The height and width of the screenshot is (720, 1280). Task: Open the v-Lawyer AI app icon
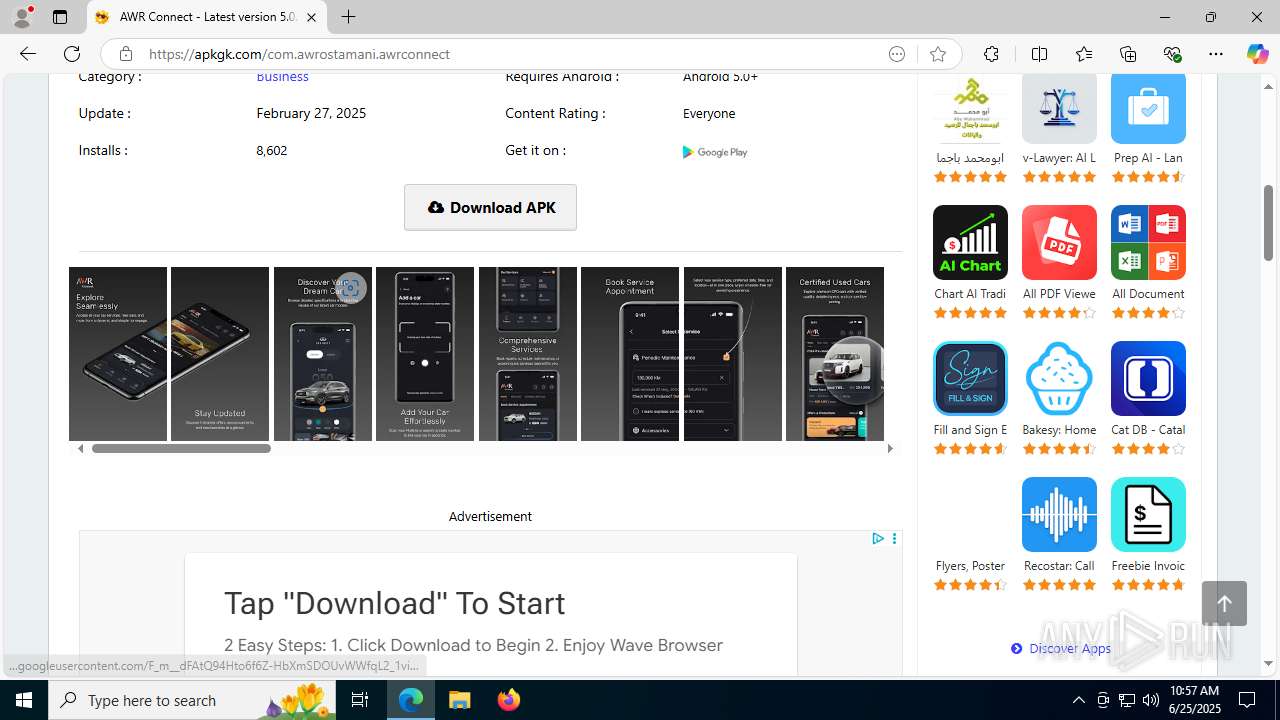point(1059,106)
